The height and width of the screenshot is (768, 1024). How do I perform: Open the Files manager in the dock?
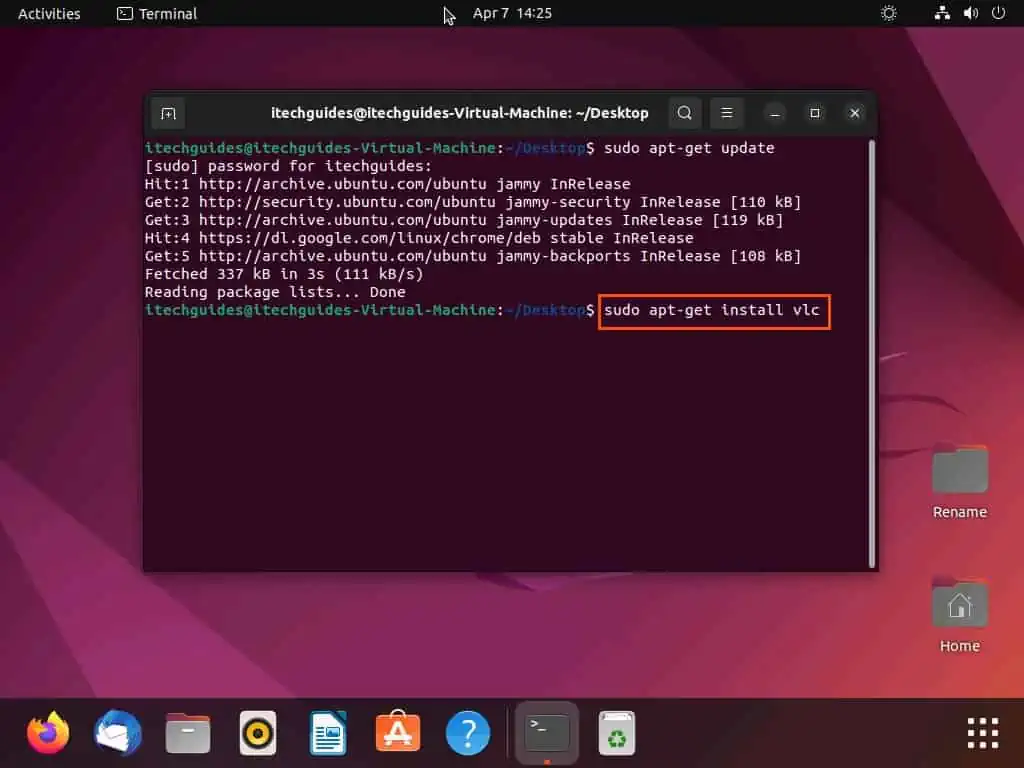click(187, 733)
